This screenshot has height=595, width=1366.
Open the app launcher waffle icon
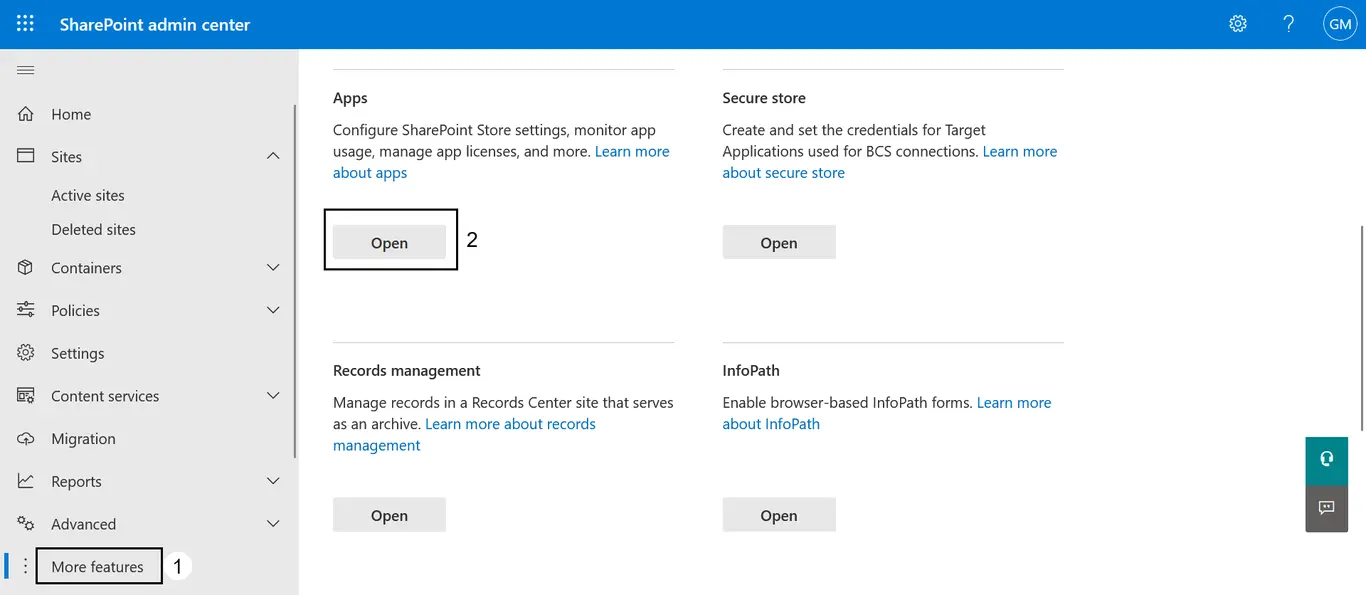25,24
